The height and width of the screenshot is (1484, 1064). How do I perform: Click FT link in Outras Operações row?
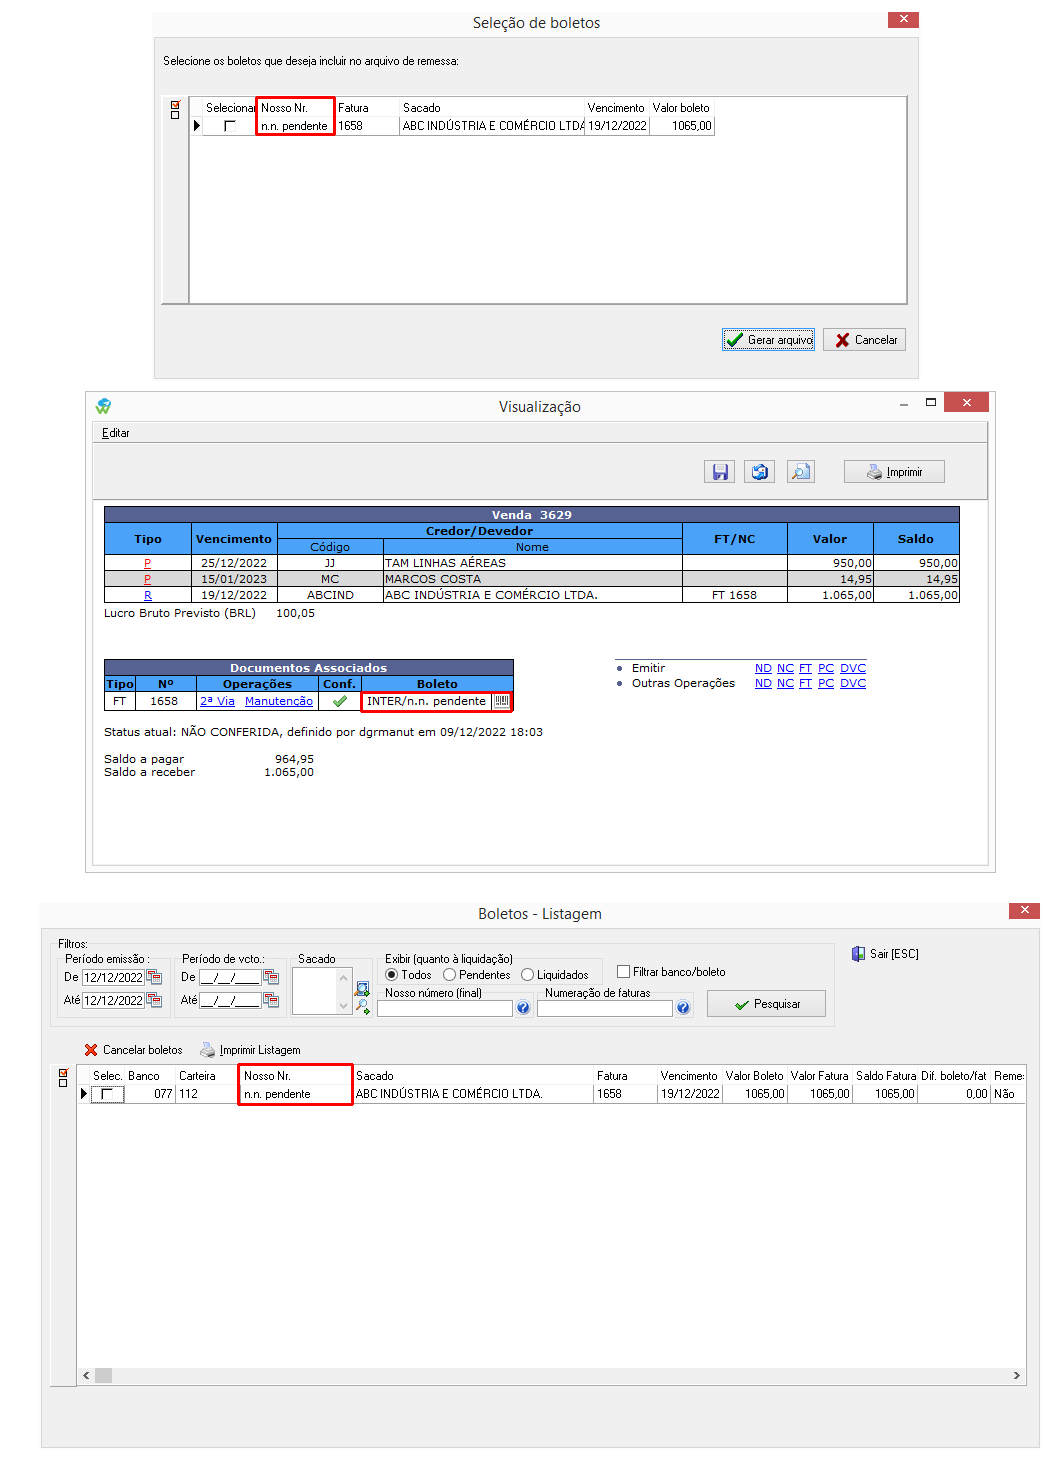point(805,683)
